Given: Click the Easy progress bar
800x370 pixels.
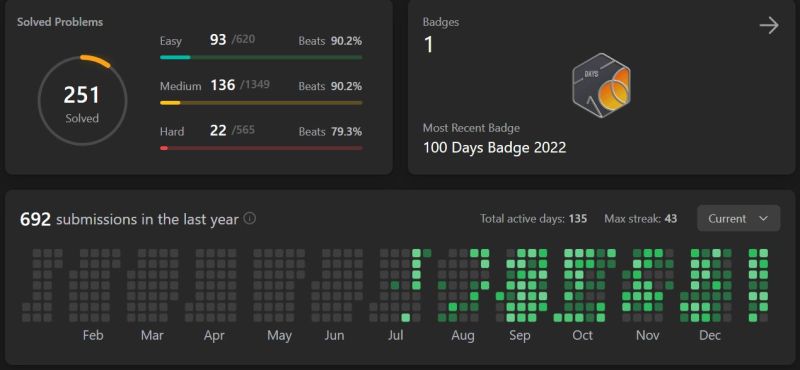Looking at the screenshot, I should point(261,57).
